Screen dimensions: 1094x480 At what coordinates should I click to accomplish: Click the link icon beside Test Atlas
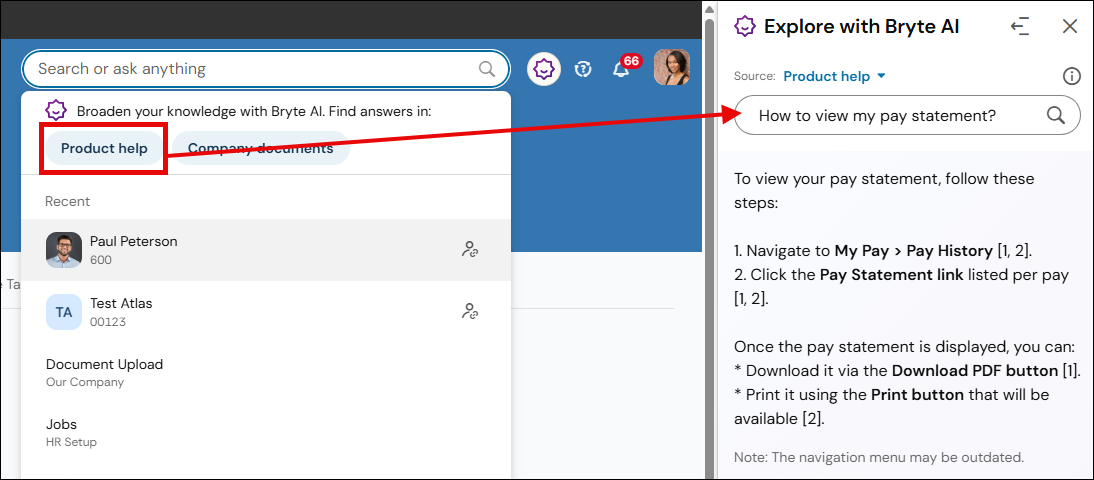470,311
